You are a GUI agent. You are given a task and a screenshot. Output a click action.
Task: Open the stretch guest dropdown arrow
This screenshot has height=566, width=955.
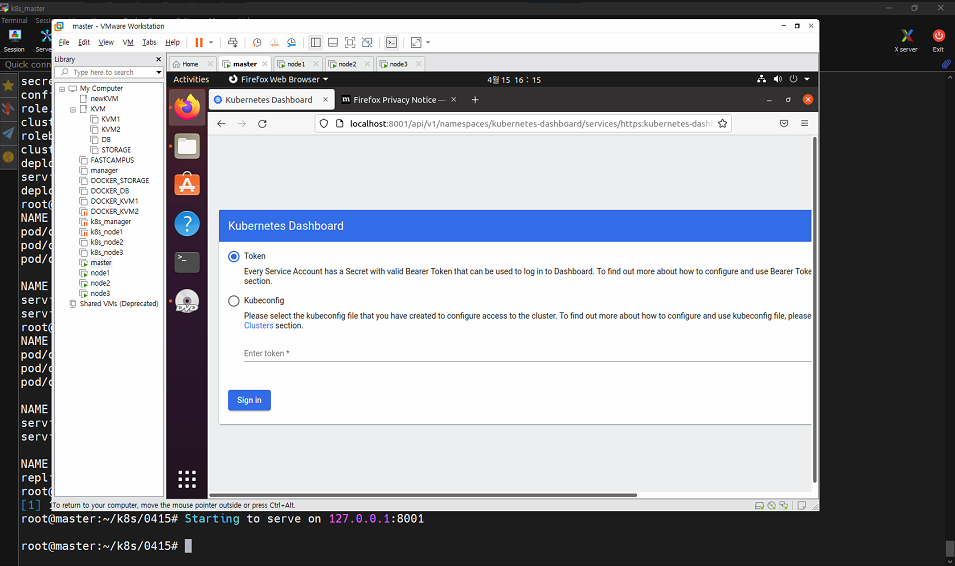coord(428,43)
